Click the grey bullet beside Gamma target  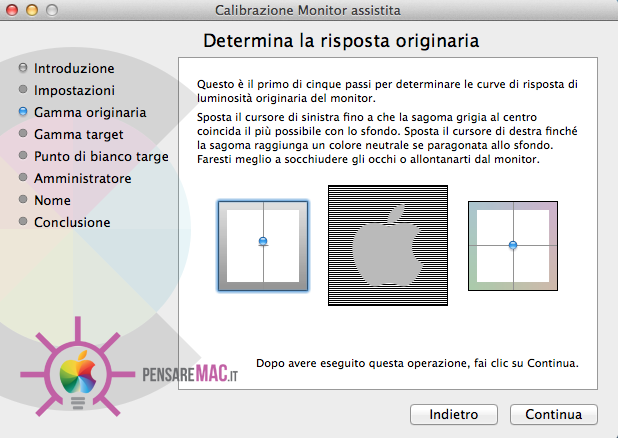[x=23, y=133]
